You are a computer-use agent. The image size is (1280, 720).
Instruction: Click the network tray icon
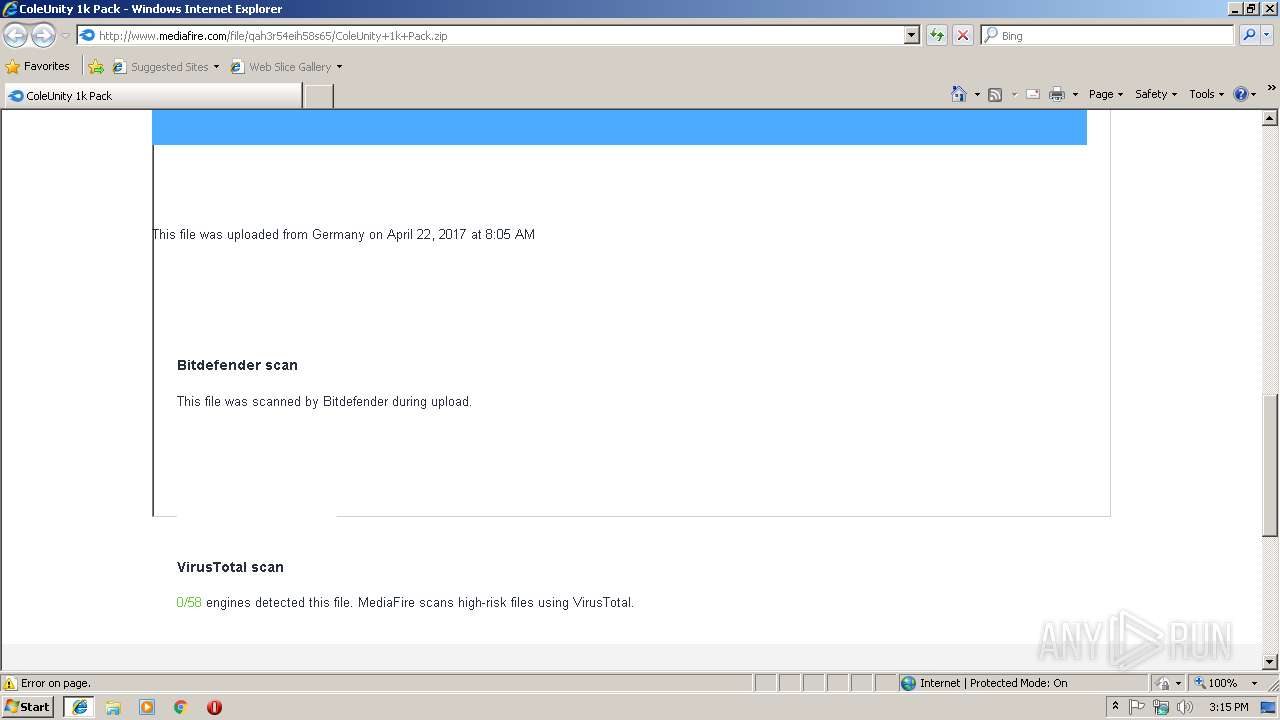point(1161,707)
